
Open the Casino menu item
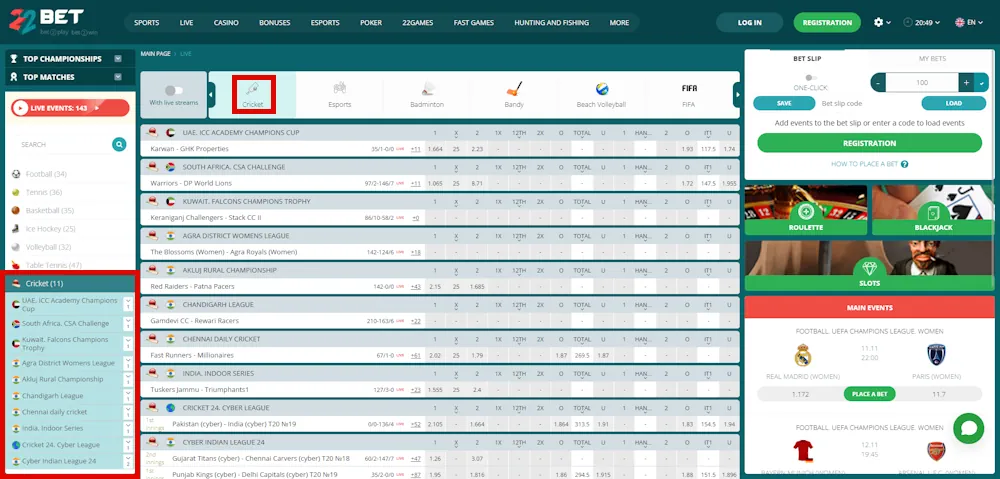(x=226, y=22)
